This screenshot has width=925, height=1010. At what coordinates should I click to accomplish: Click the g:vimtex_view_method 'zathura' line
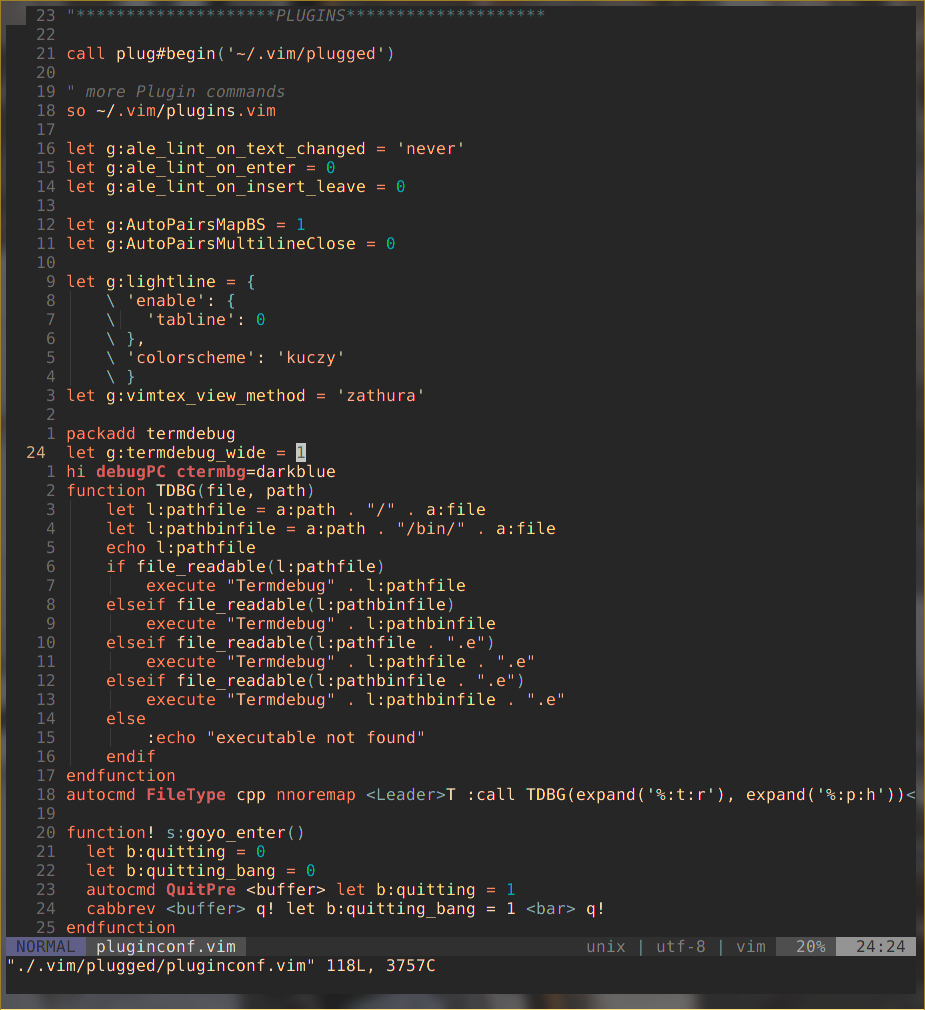coord(245,395)
